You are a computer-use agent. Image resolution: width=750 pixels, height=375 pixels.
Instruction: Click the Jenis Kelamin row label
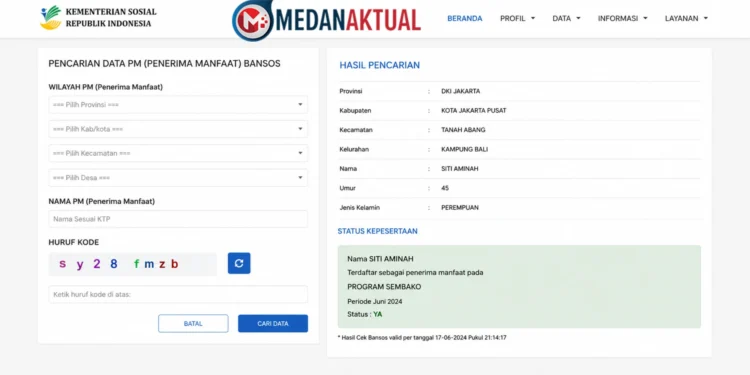359,208
